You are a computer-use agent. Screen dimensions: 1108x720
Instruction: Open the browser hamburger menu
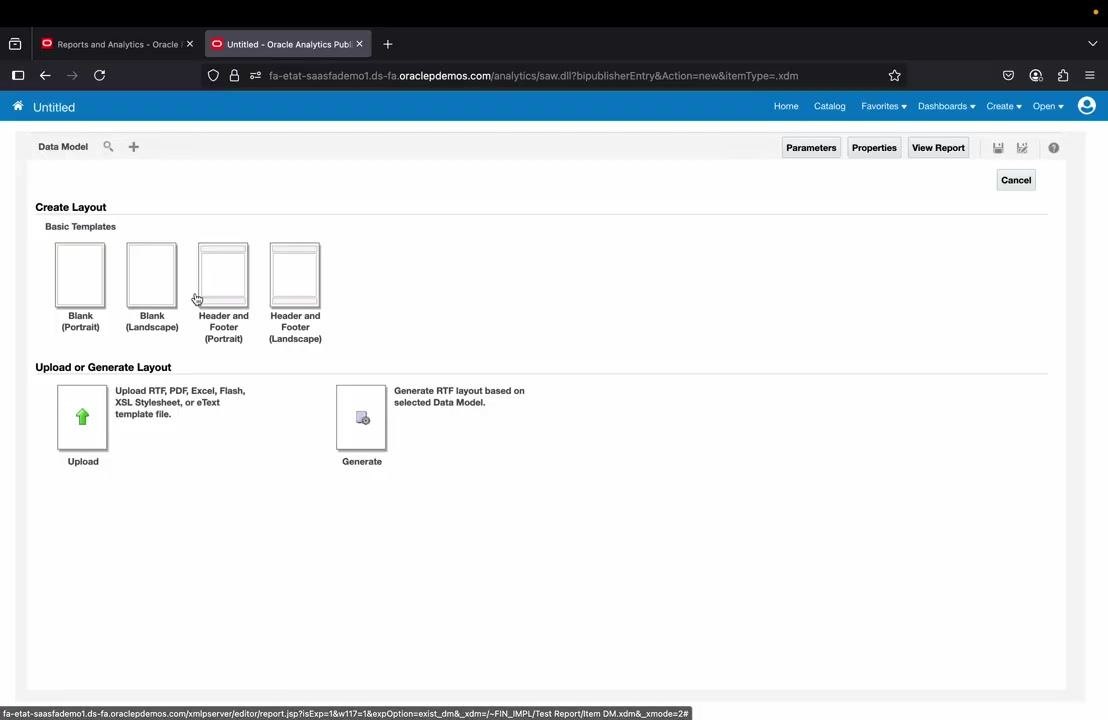[1090, 76]
